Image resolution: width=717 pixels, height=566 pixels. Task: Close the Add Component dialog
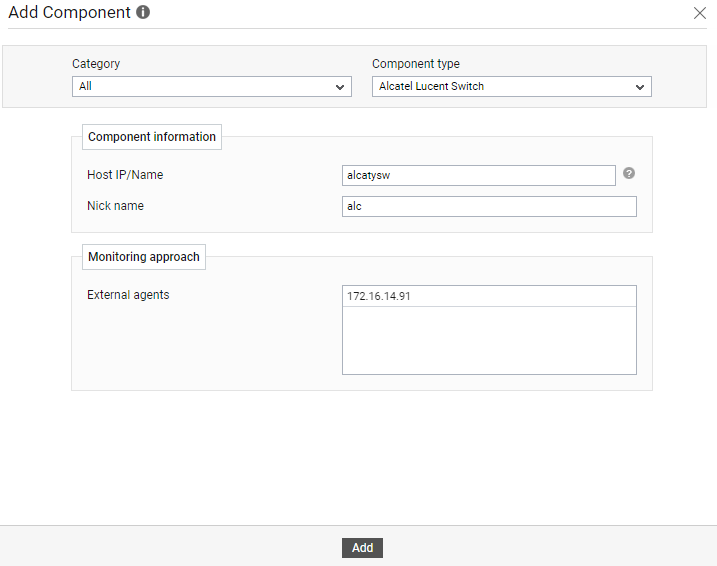700,13
